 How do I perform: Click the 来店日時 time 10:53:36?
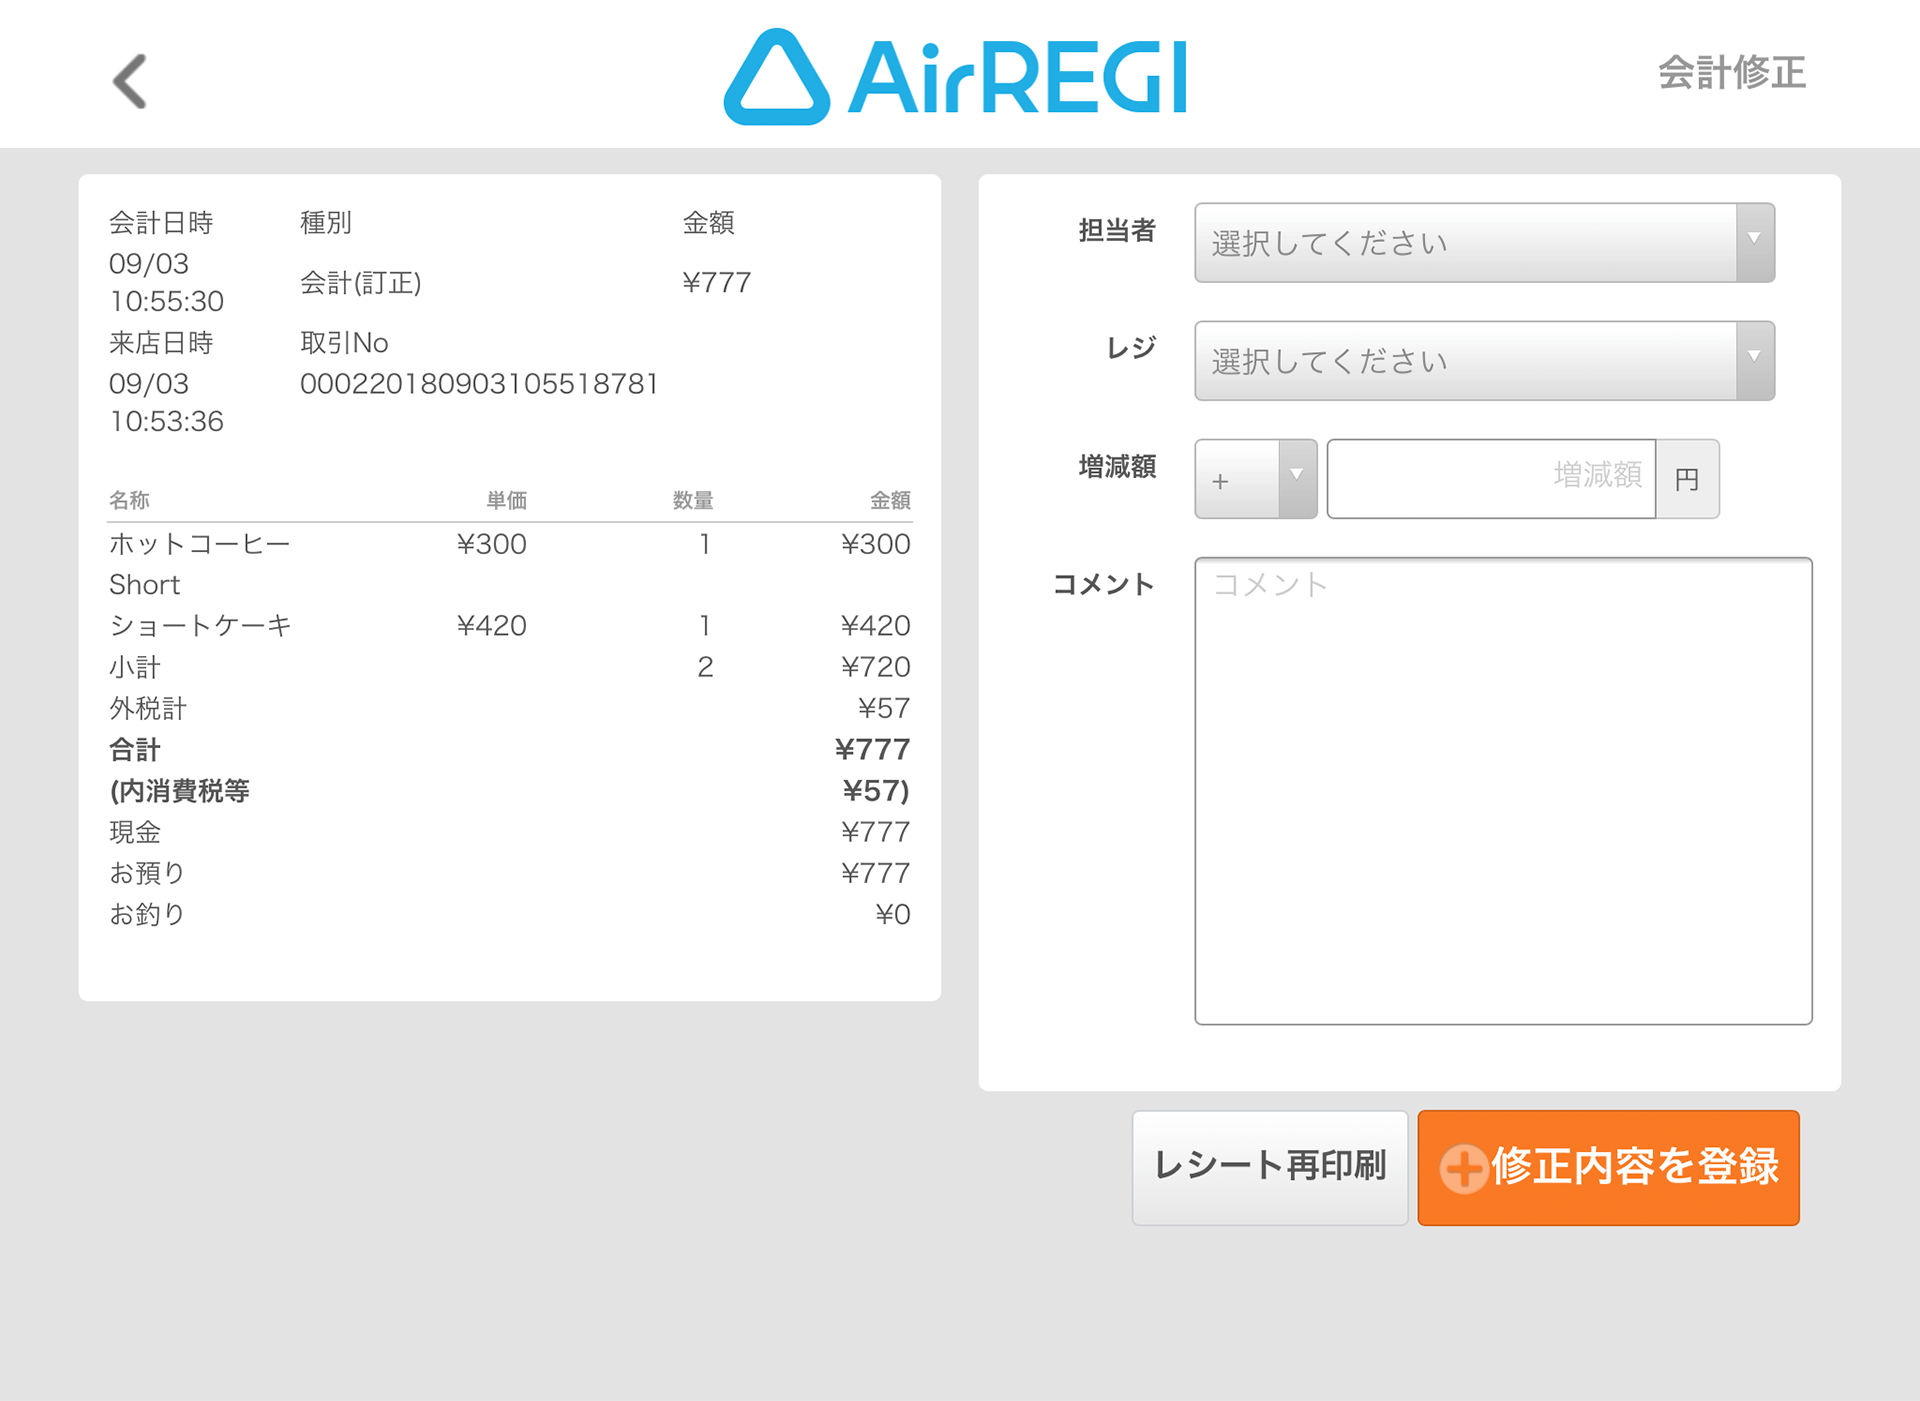[x=167, y=421]
